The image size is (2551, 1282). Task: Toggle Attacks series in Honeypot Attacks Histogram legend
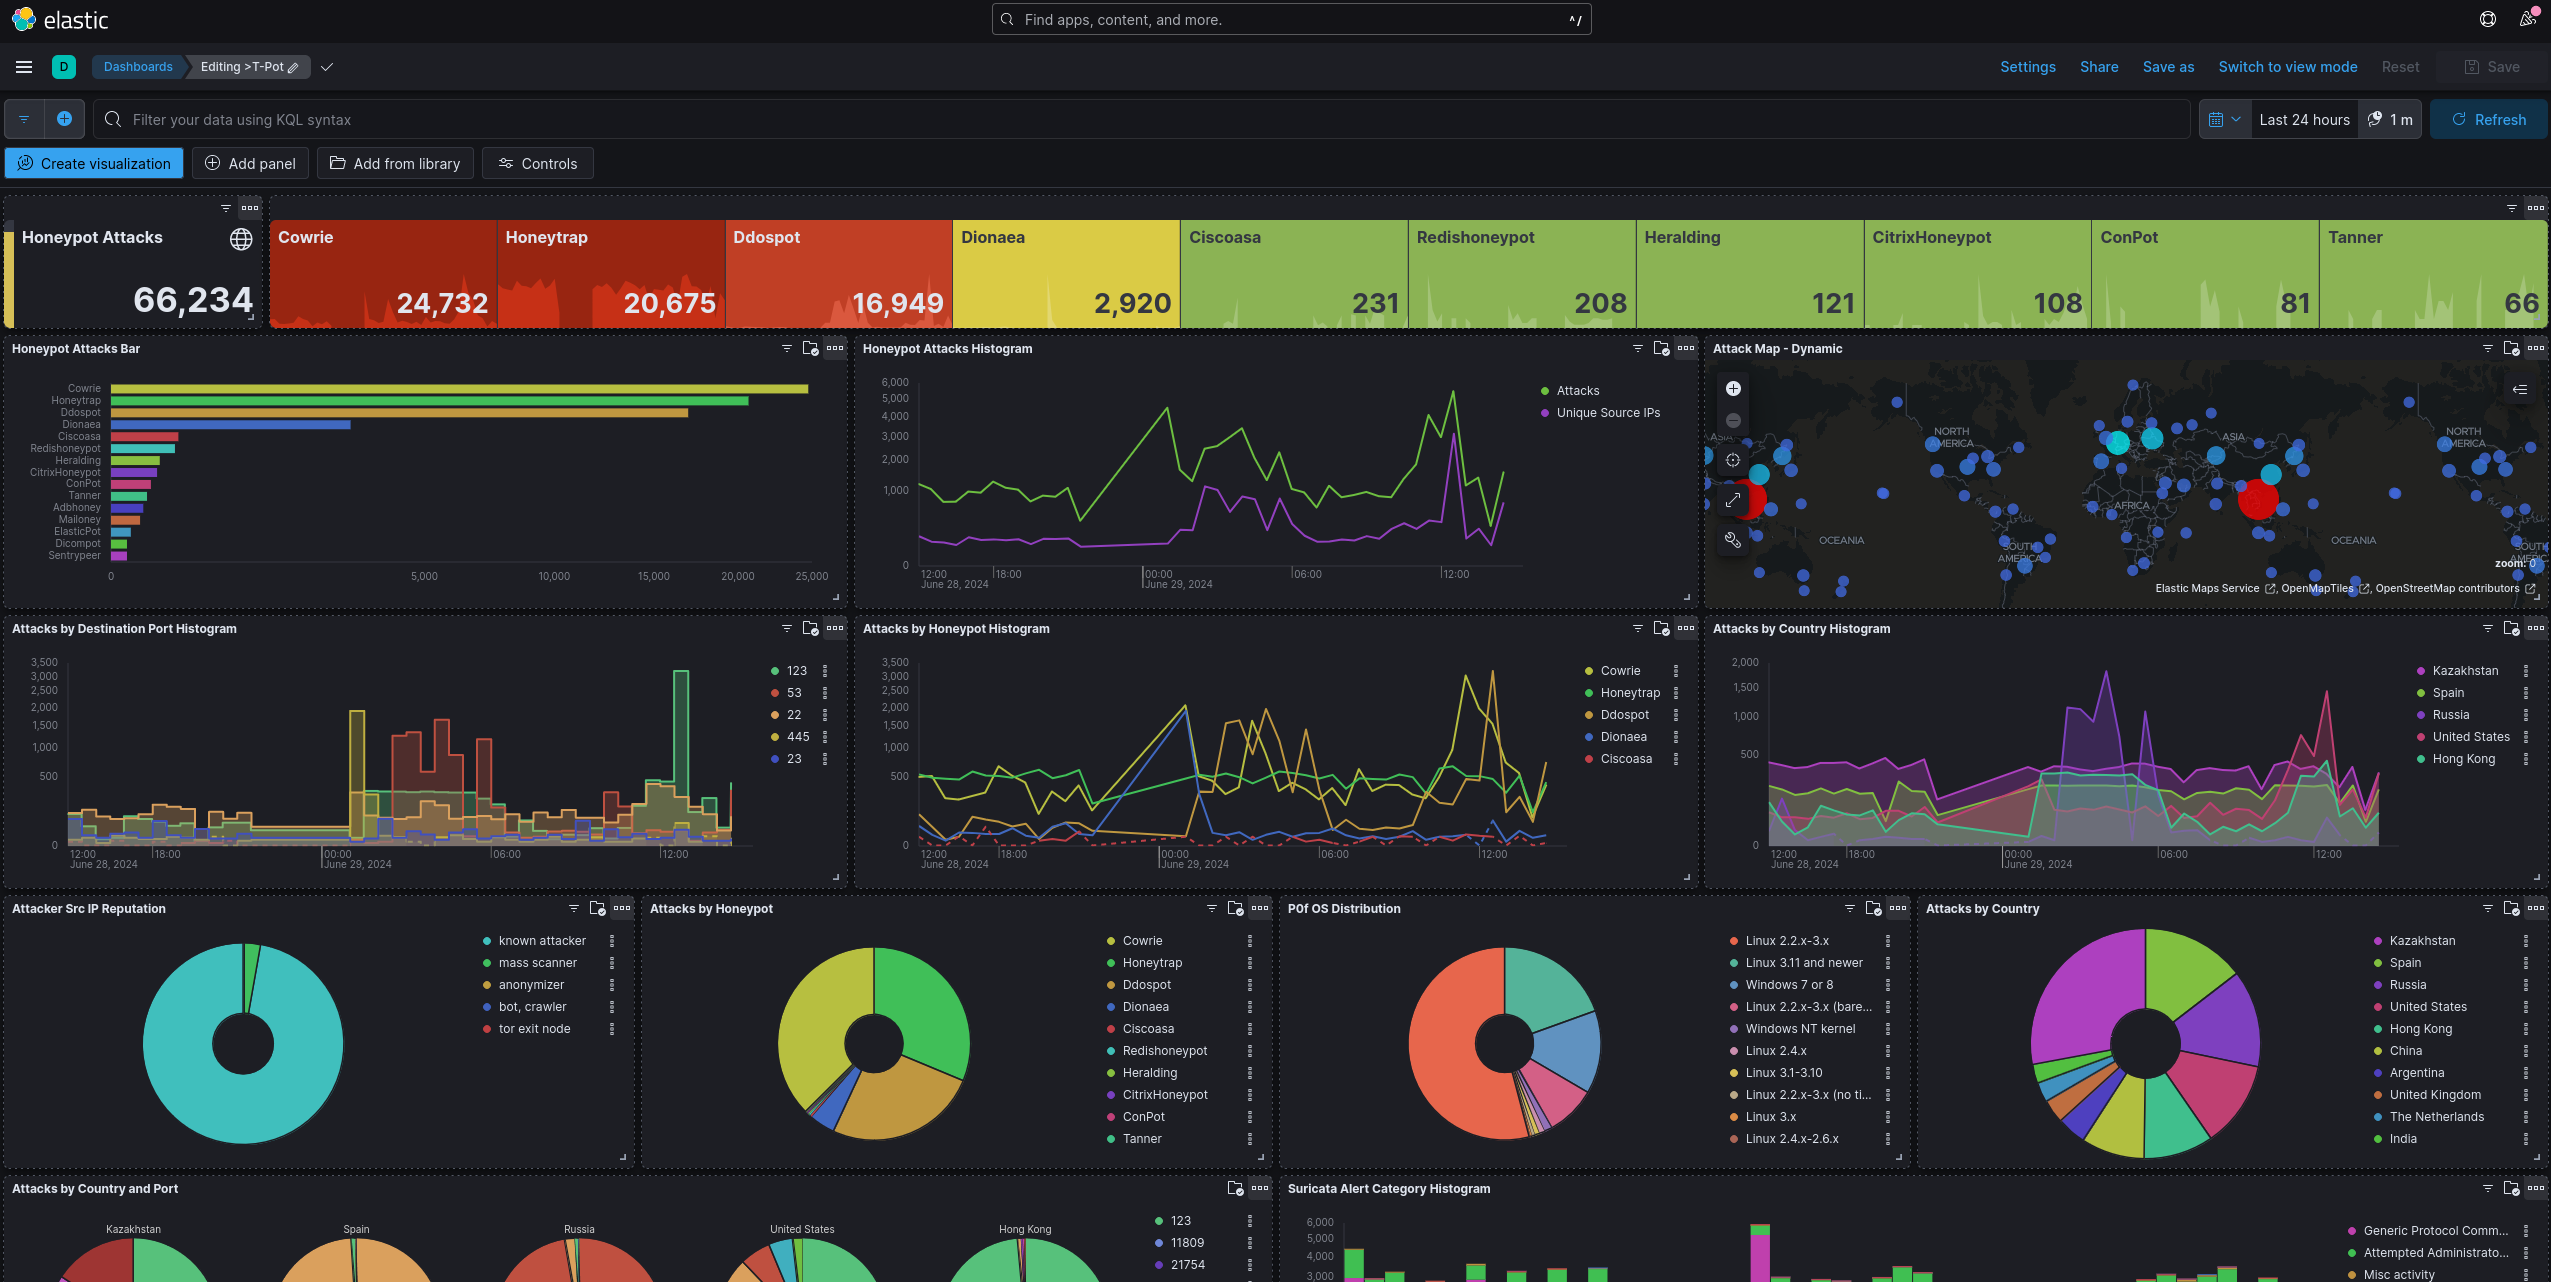click(x=1577, y=391)
